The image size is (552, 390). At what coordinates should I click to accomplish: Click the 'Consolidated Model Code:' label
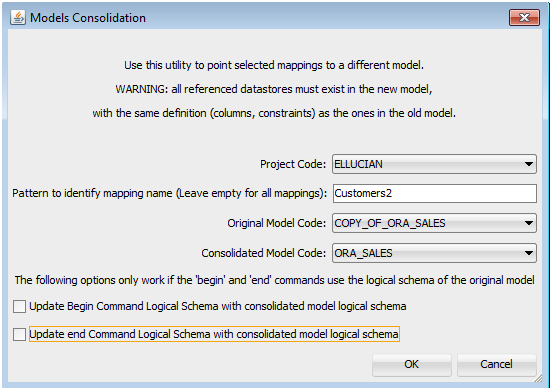coord(264,253)
